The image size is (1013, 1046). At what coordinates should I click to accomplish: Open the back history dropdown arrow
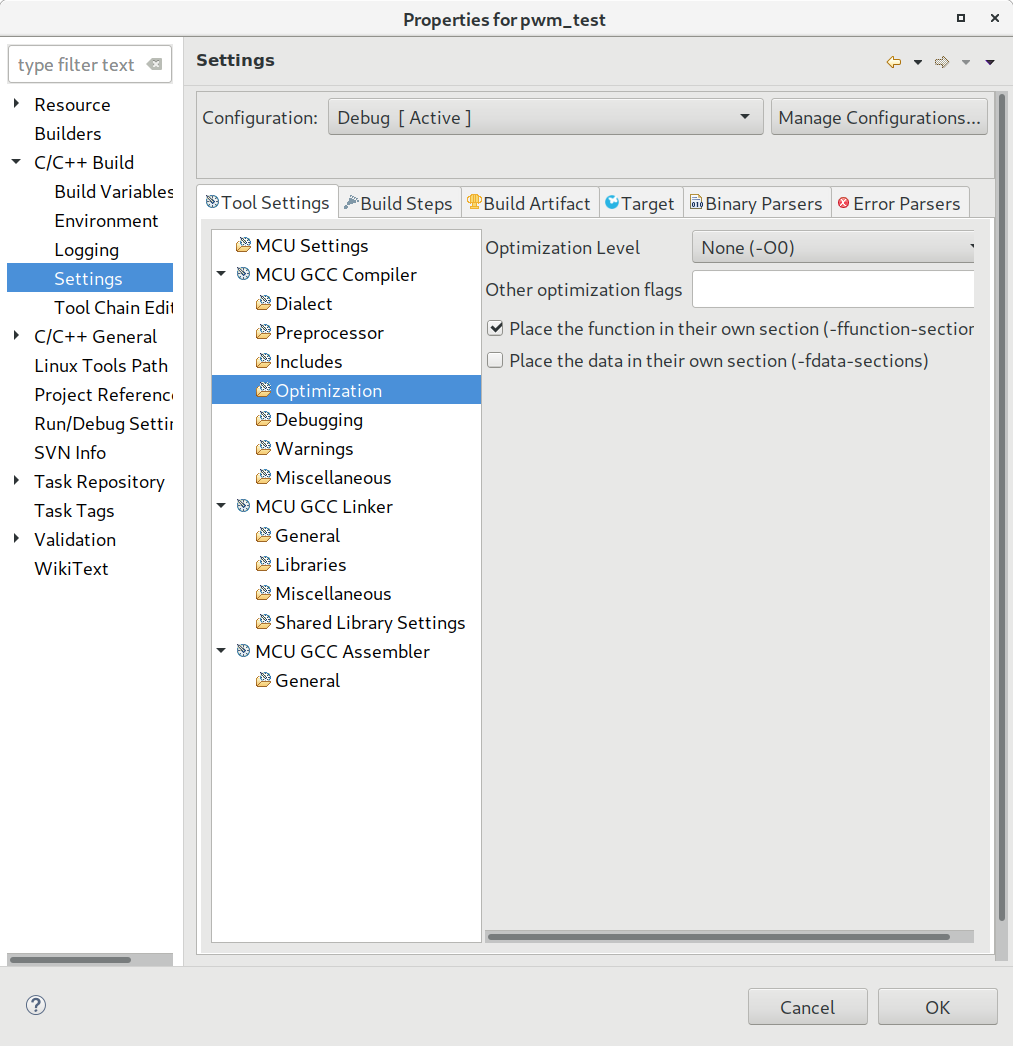tap(918, 63)
